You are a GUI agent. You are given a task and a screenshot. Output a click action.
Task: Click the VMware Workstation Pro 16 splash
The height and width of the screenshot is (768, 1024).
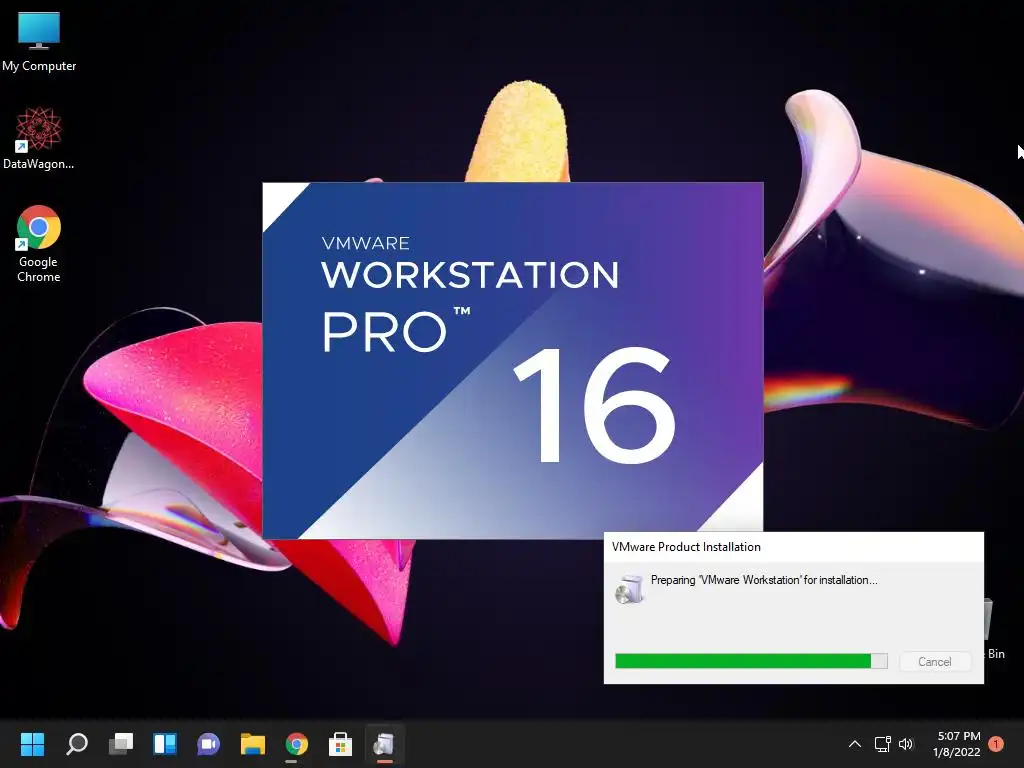(513, 360)
